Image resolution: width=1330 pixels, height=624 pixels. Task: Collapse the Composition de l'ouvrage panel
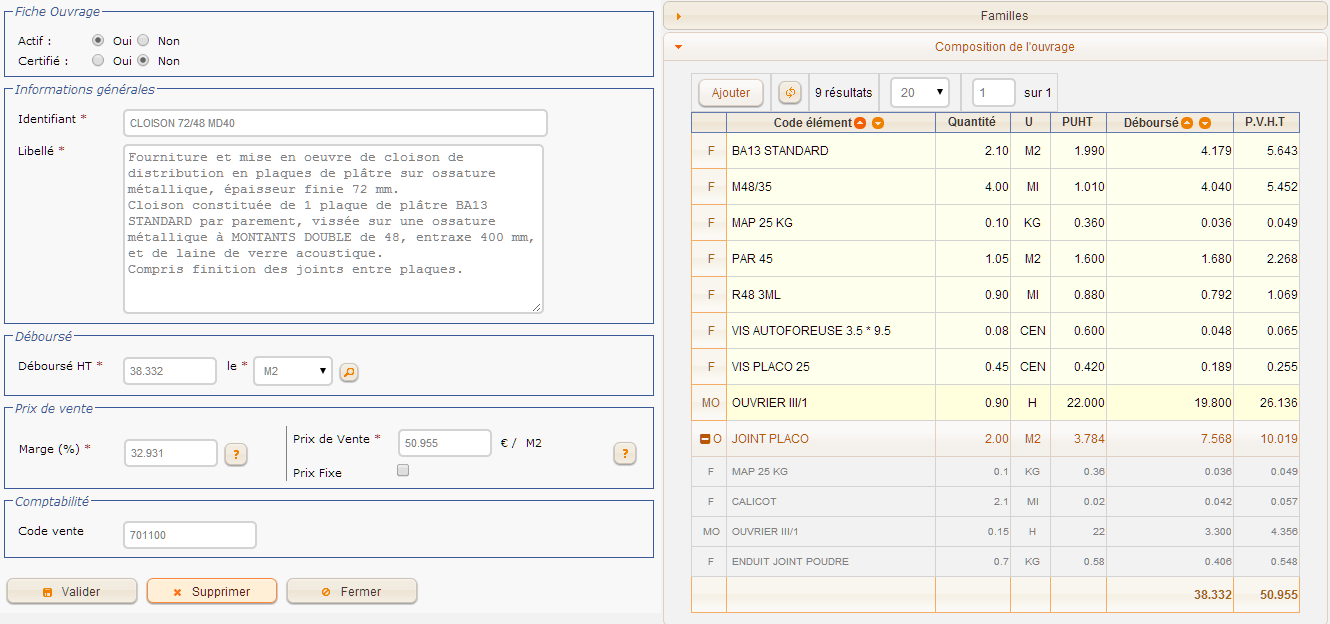[995, 47]
